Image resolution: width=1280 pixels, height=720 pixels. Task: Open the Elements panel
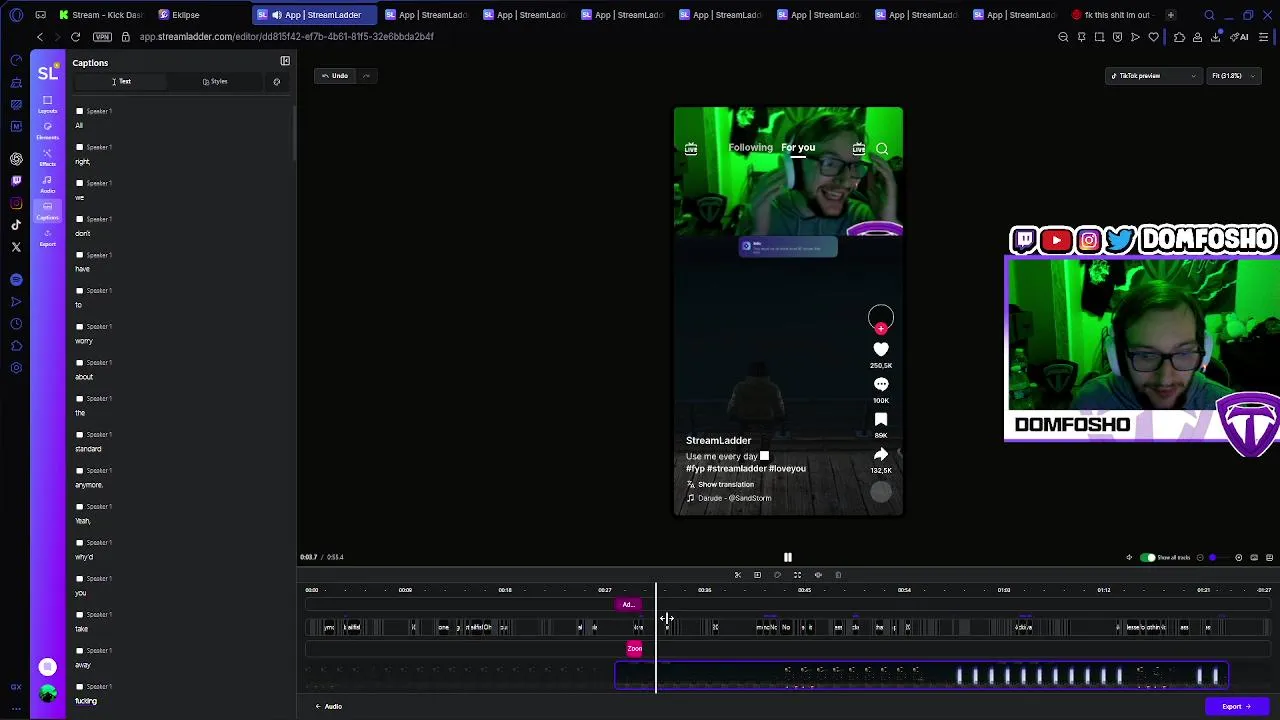(x=47, y=130)
